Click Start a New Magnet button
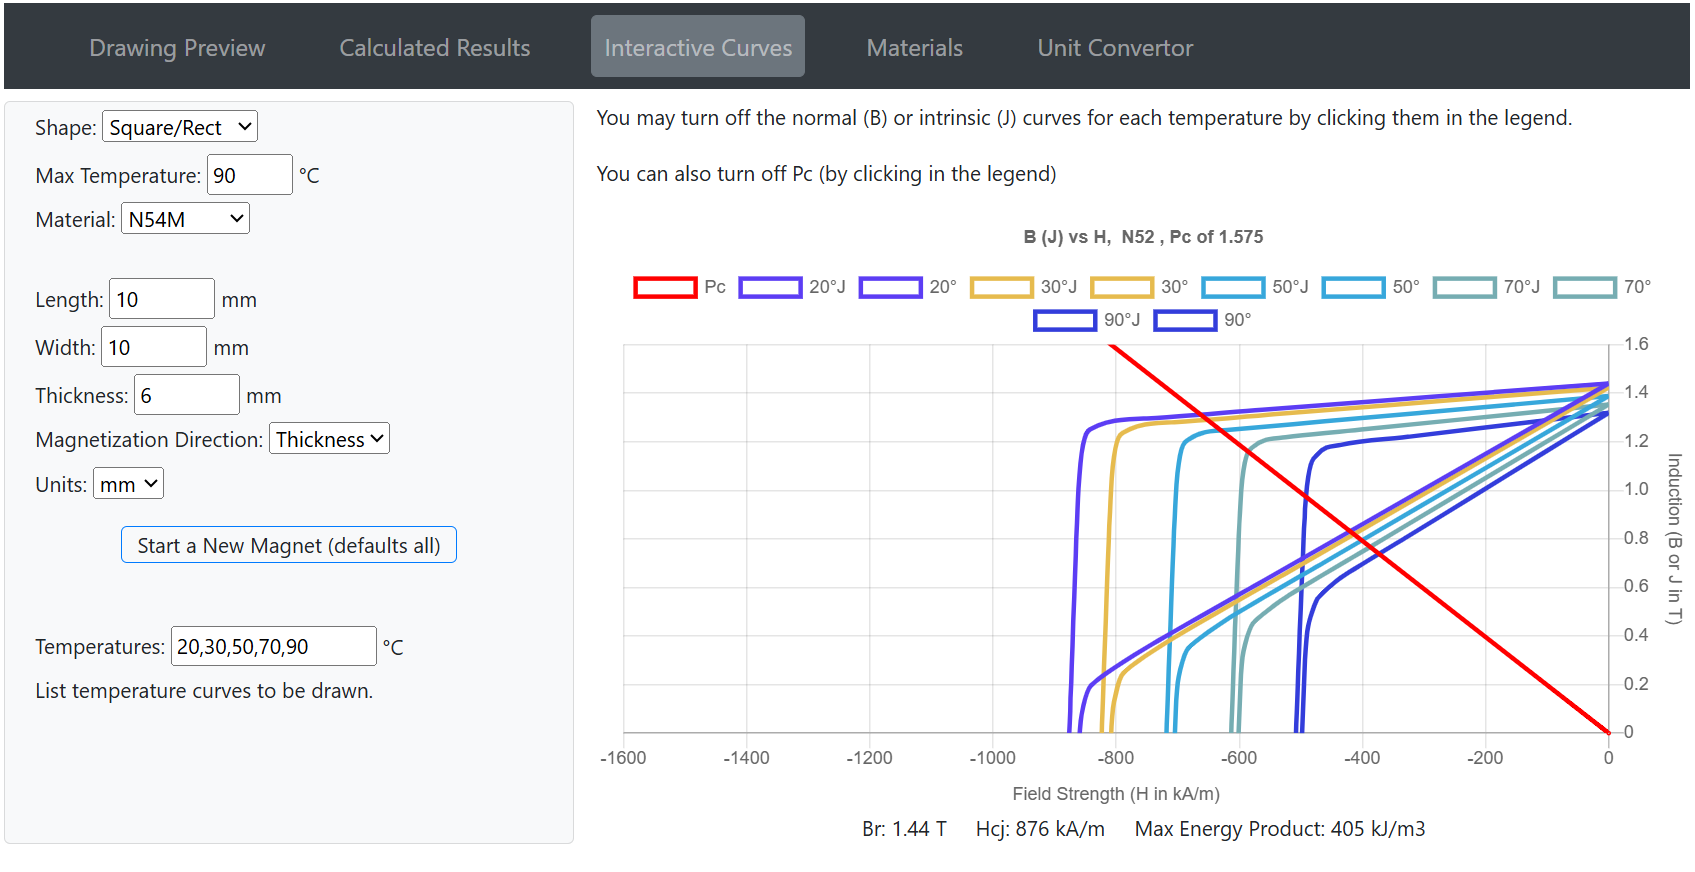 288,545
